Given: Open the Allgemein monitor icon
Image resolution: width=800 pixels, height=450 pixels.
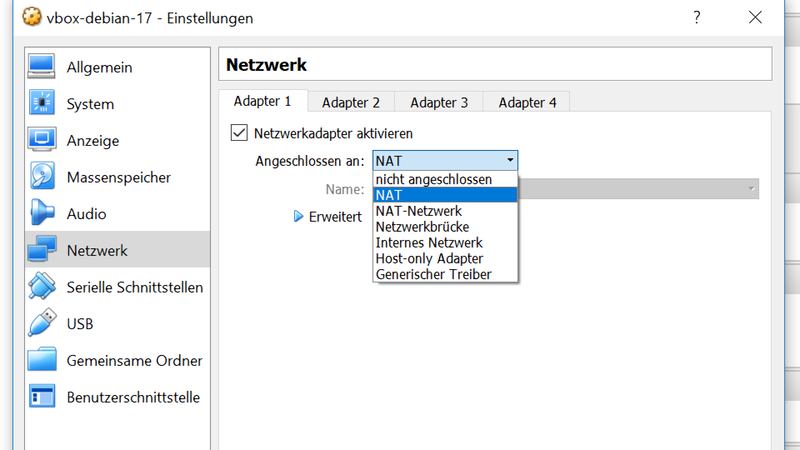Looking at the screenshot, I should 41,67.
